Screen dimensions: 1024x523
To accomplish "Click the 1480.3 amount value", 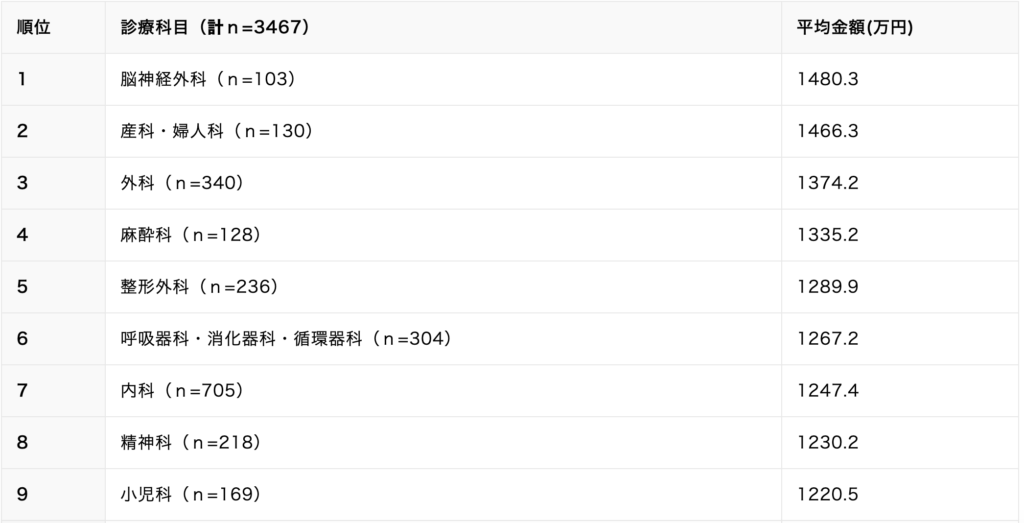I will tap(827, 79).
